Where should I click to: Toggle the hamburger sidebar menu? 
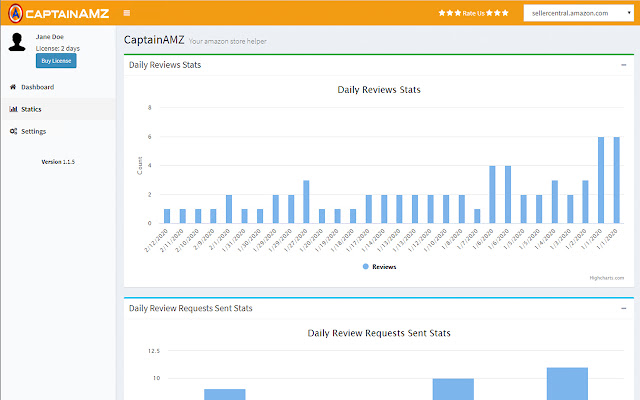click(126, 13)
